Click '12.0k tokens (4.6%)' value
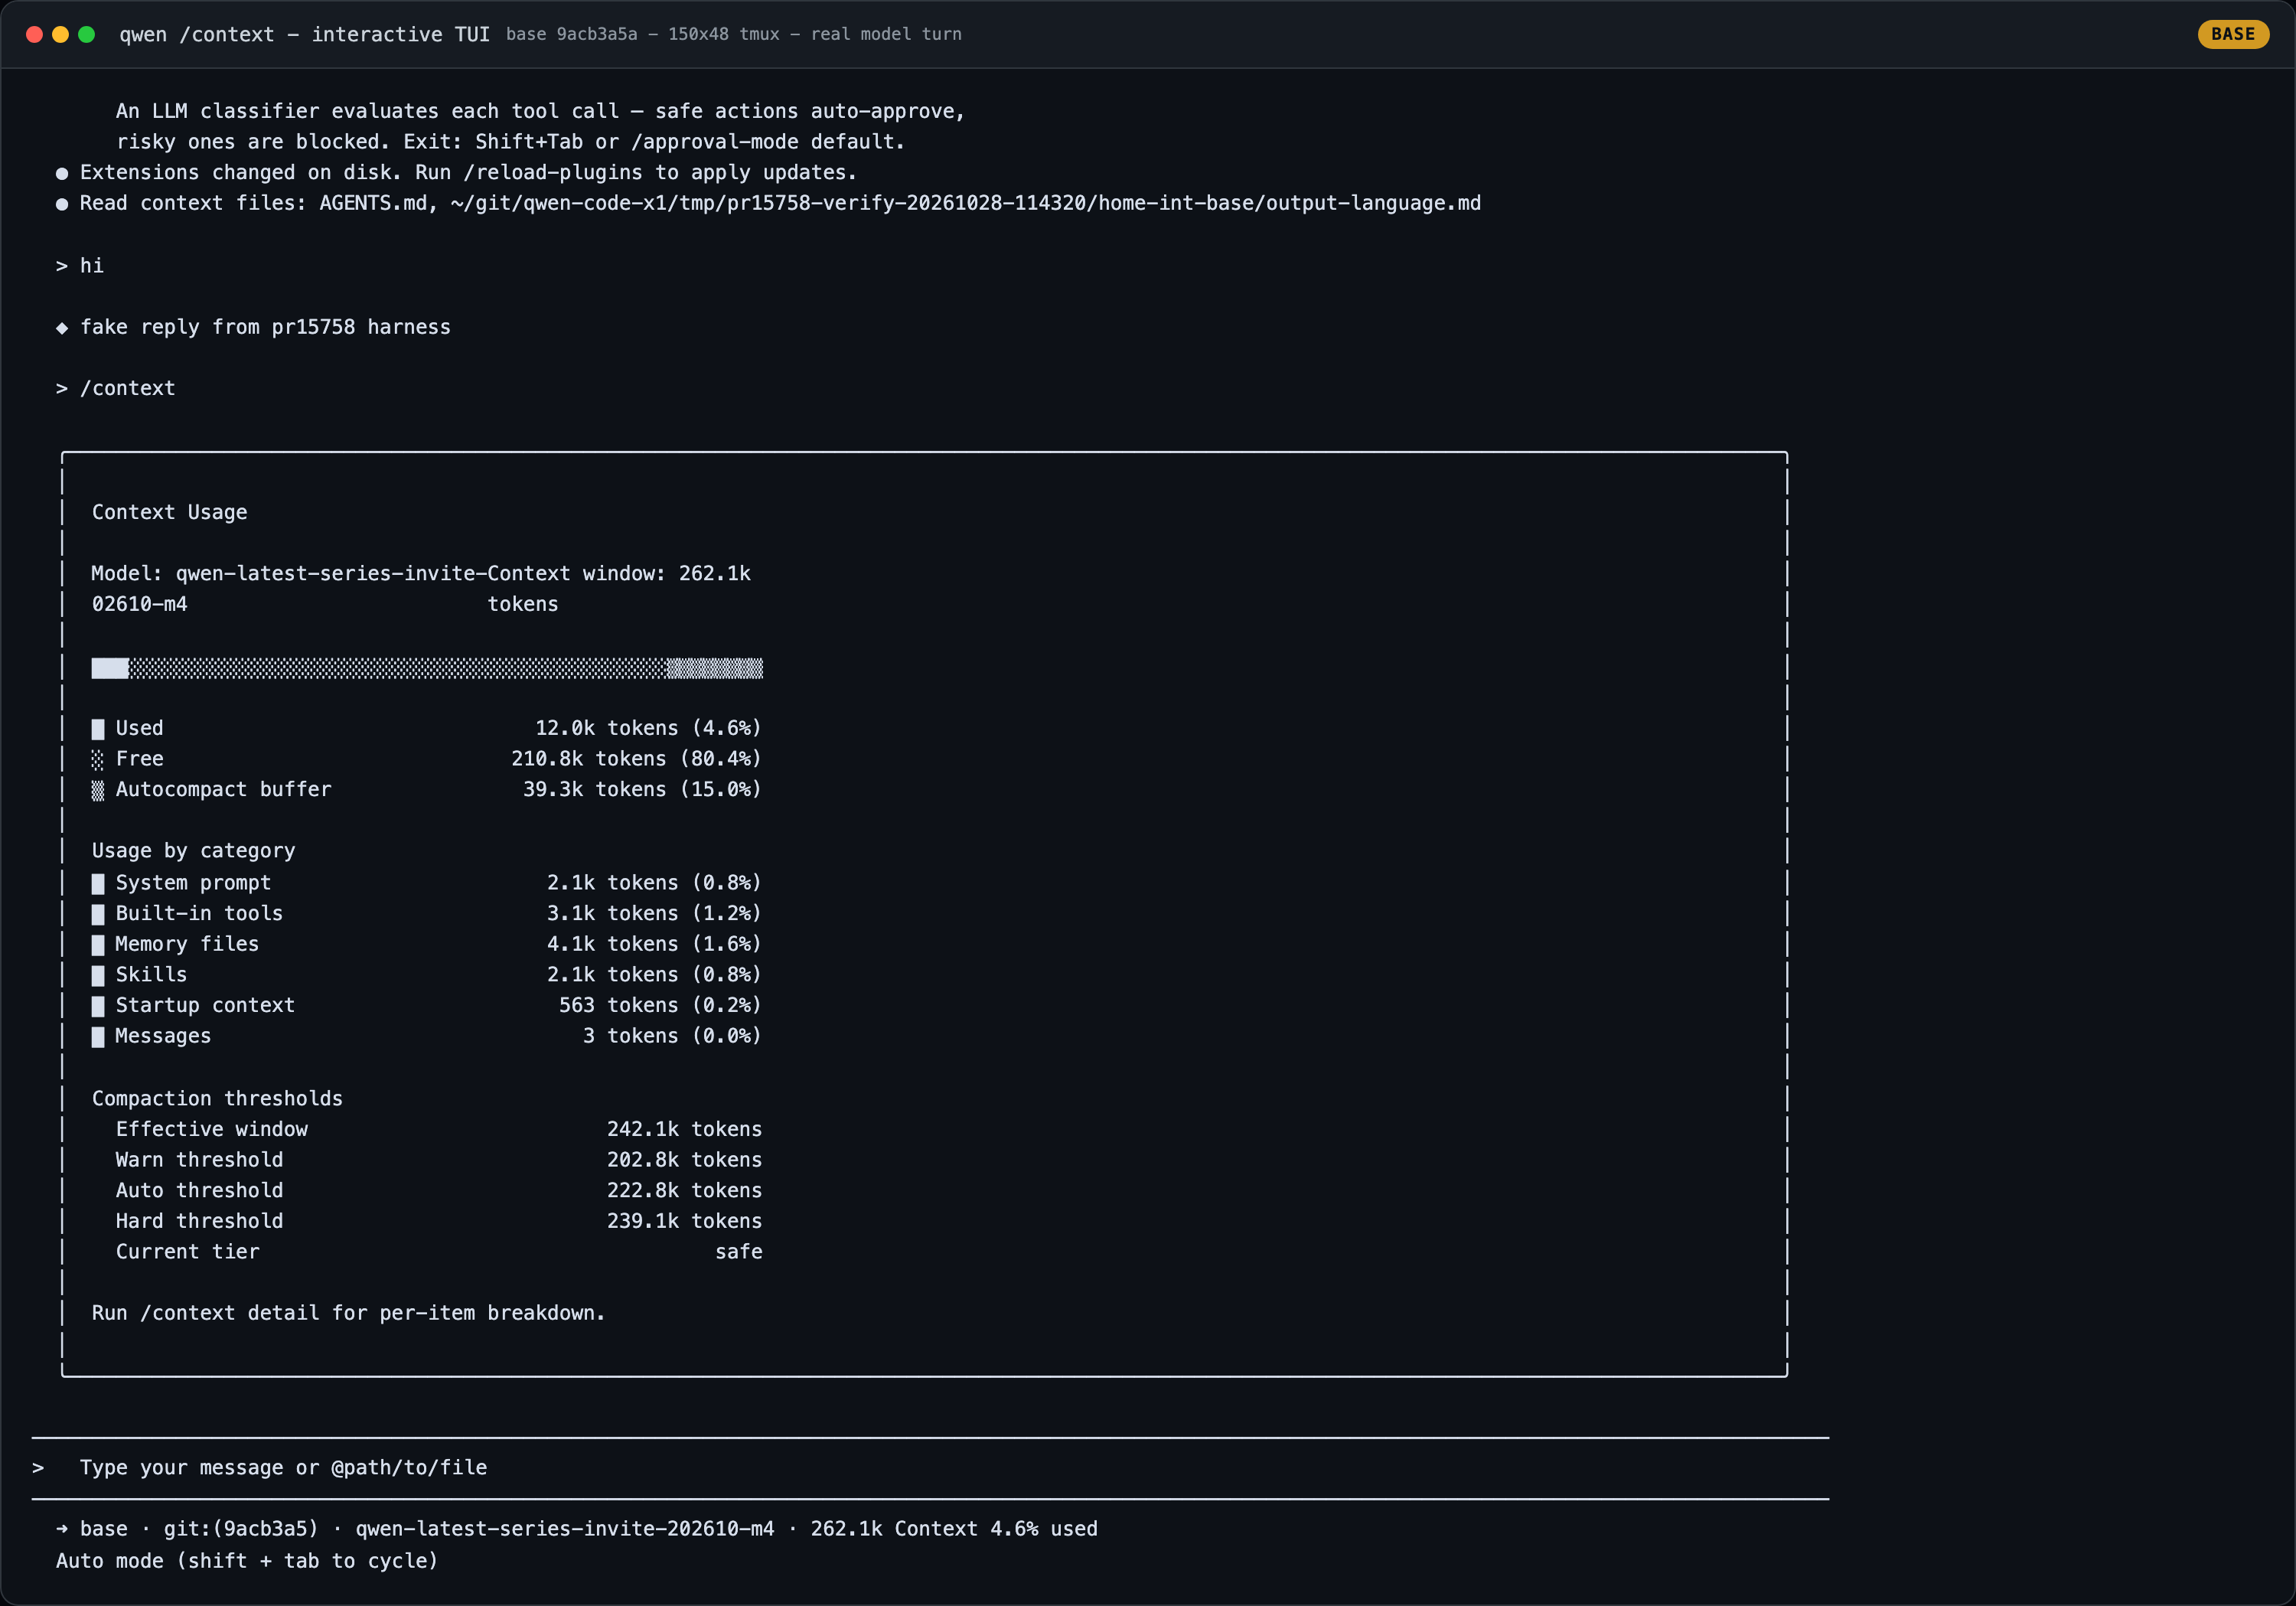The width and height of the screenshot is (2296, 1606). point(649,728)
